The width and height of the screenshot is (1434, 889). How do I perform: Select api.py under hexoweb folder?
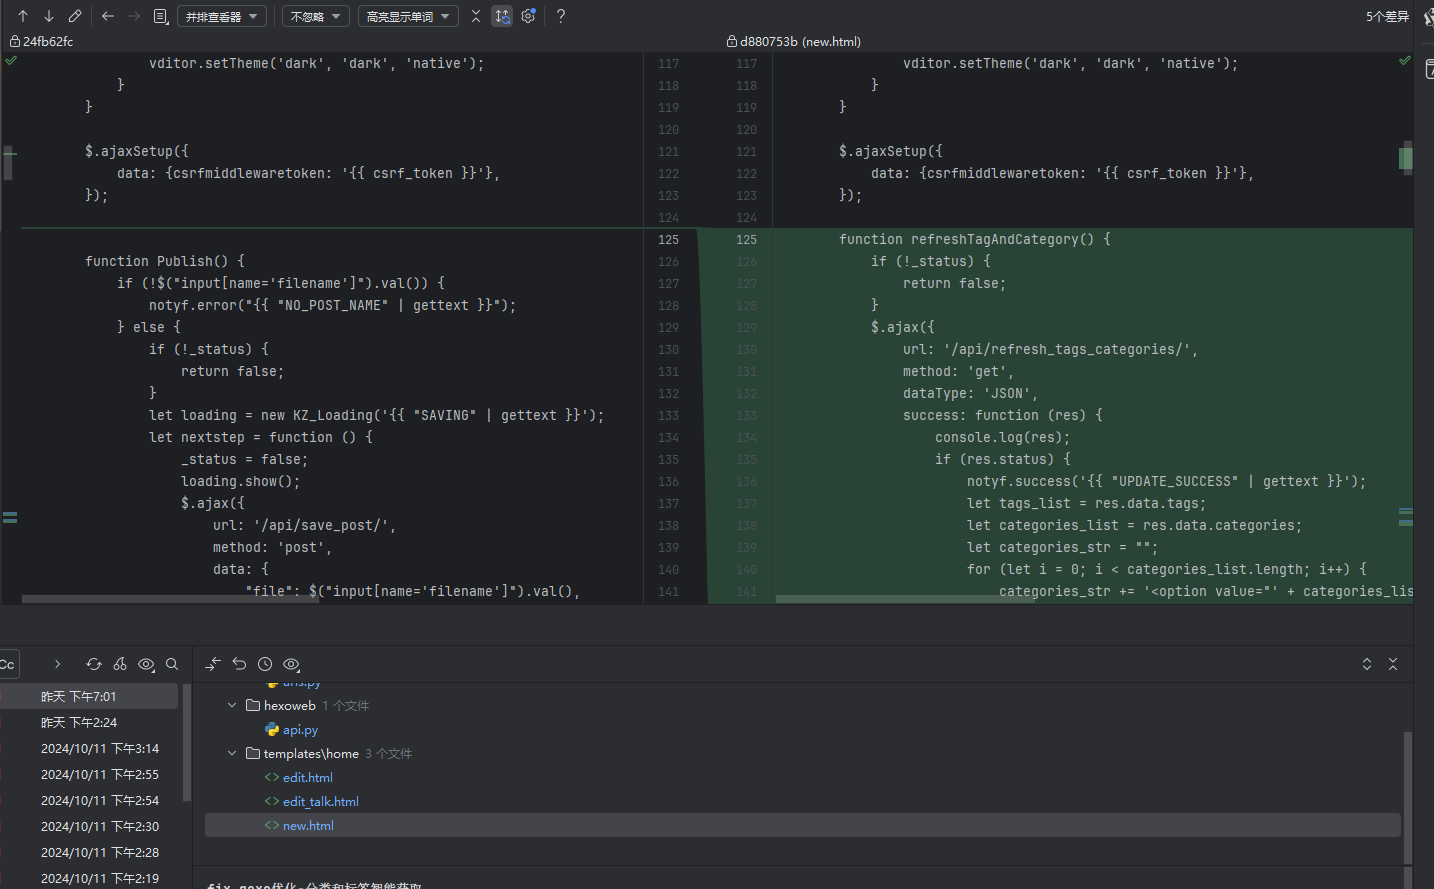(300, 729)
